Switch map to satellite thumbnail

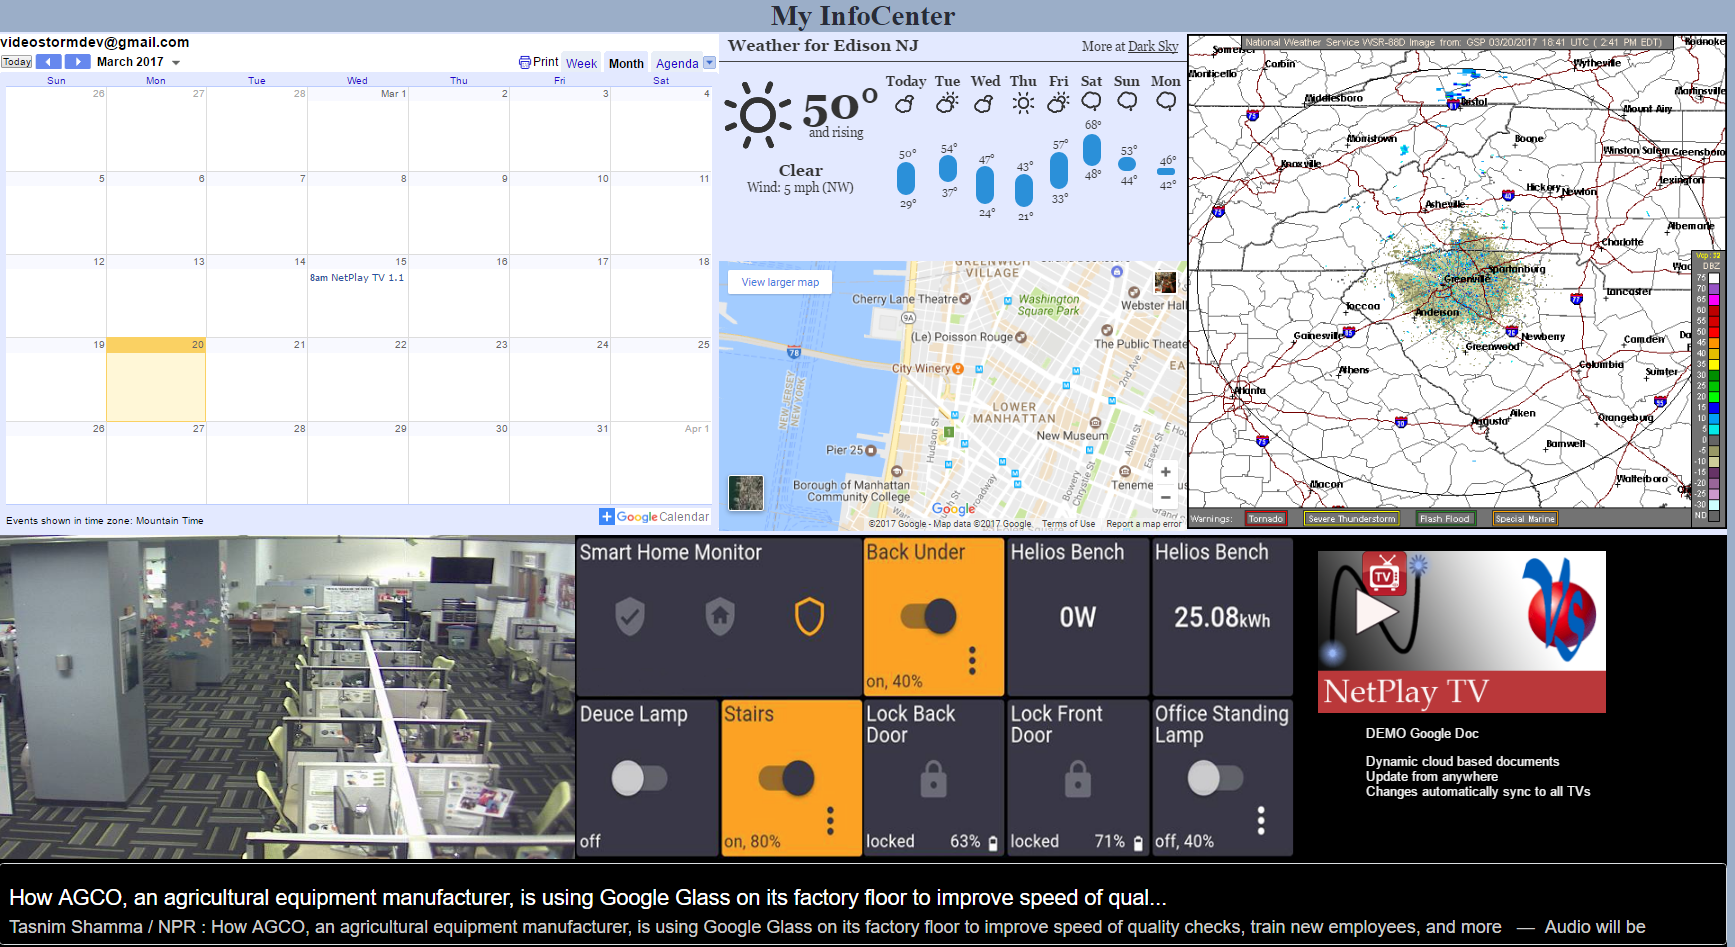click(746, 493)
